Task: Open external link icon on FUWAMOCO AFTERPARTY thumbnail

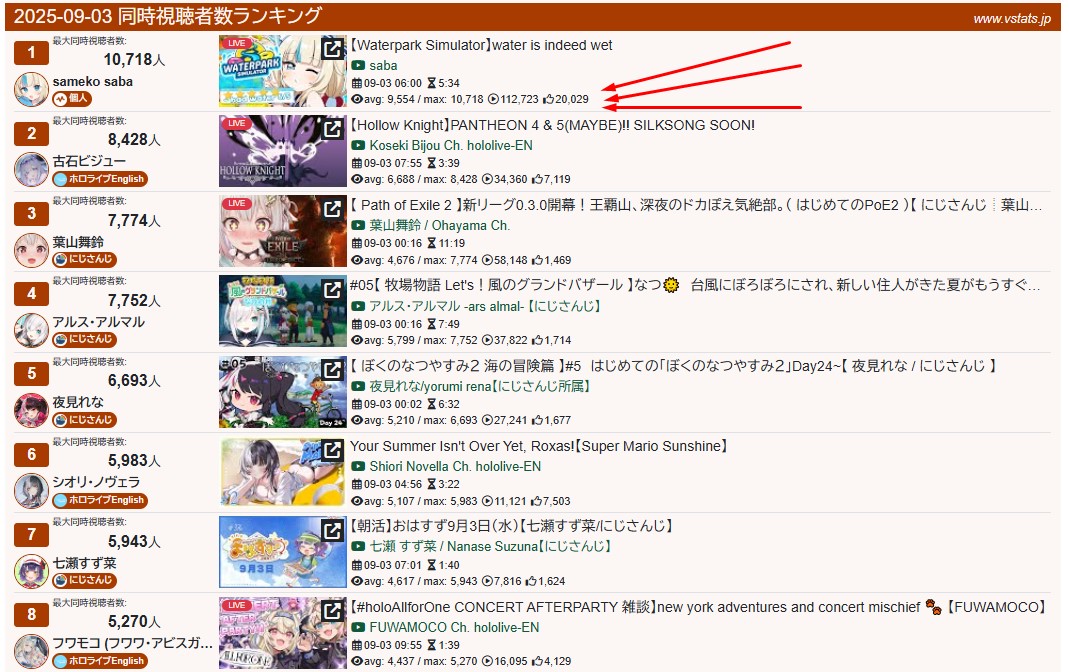Action: click(332, 610)
